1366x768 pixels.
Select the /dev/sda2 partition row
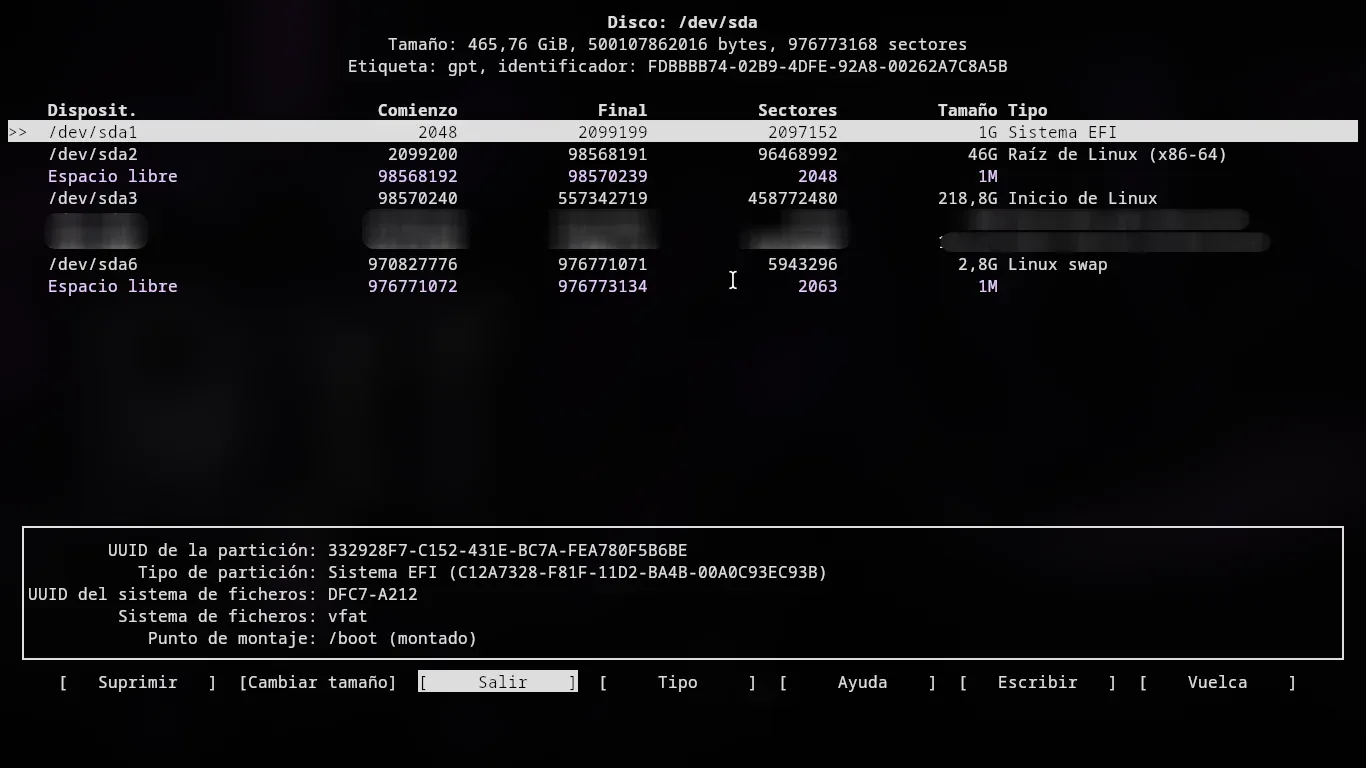coord(683,154)
